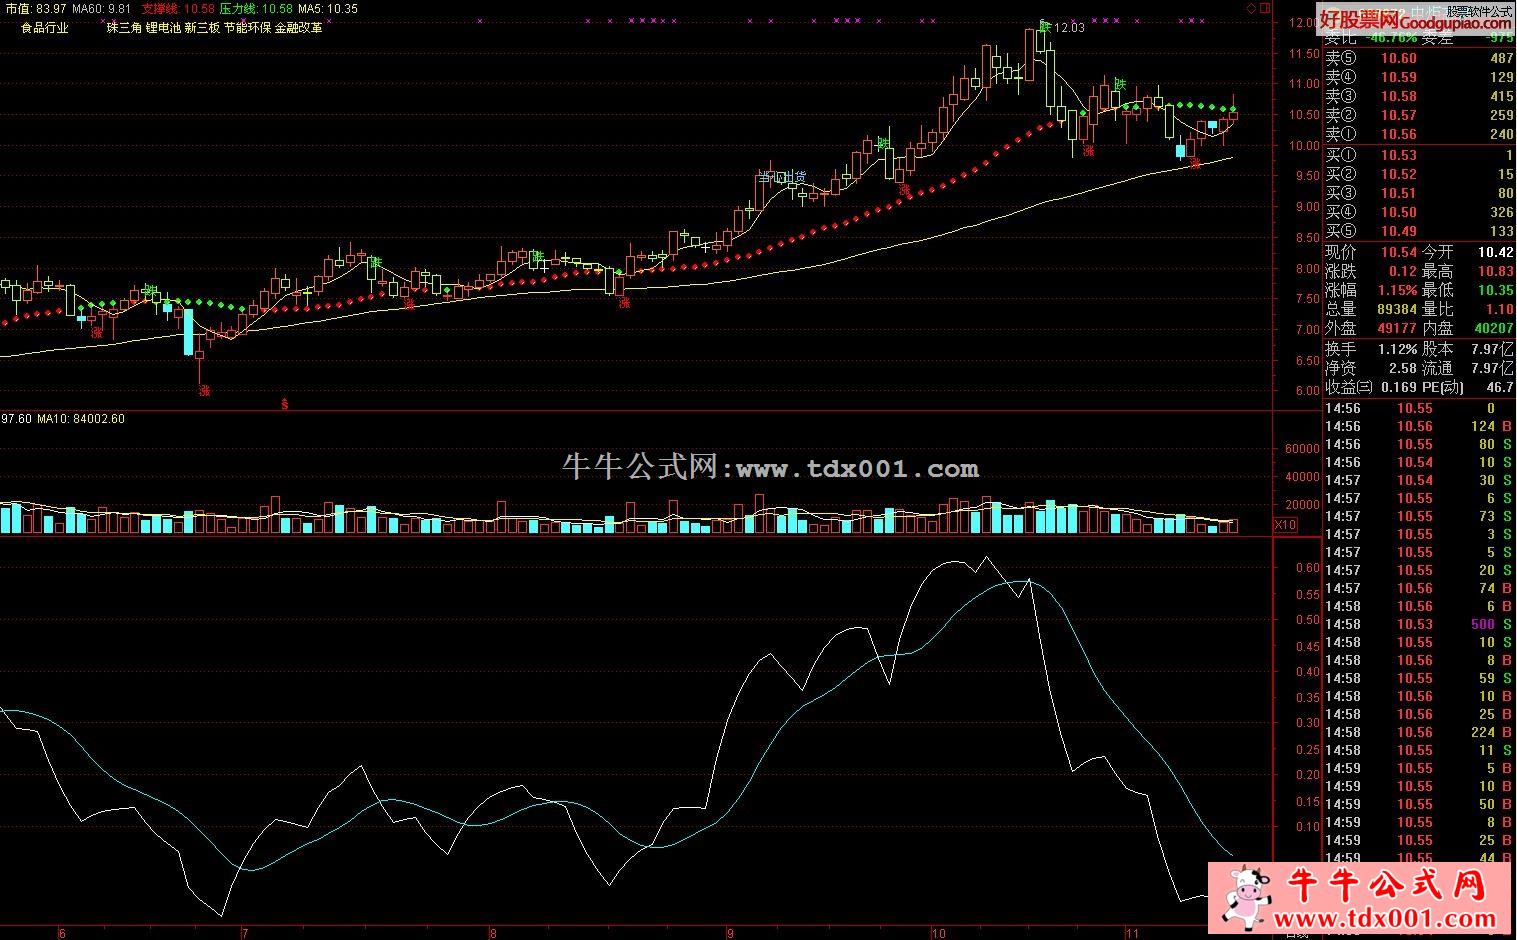Image resolution: width=1517 pixels, height=940 pixels.
Task: Click the X10 volume scale box
Action: tap(1286, 525)
